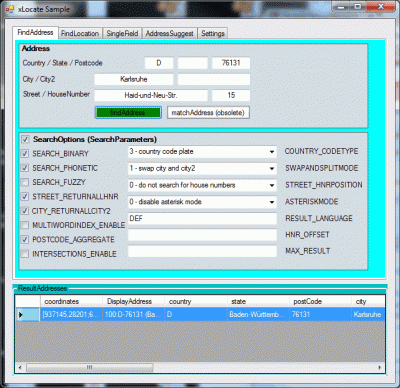Click the country column header
400x388 pixels.
[196, 301]
